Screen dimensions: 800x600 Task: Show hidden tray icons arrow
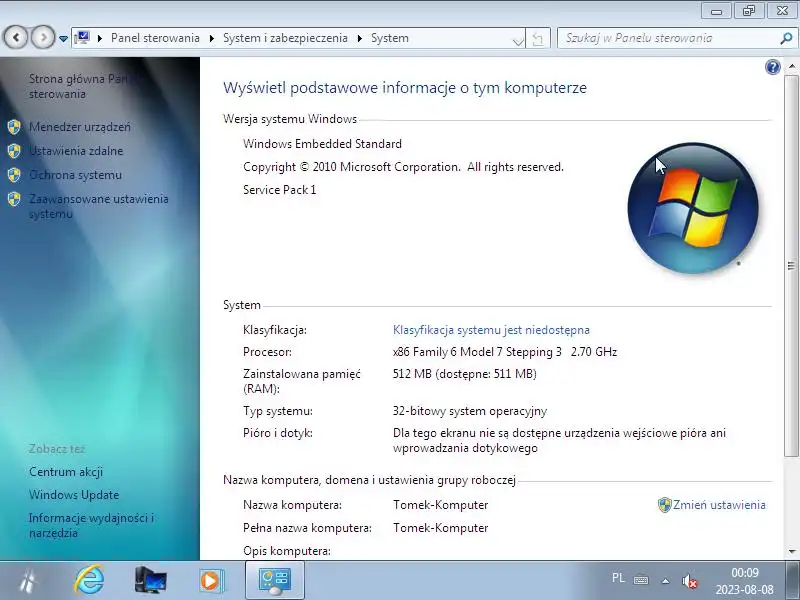[665, 580]
